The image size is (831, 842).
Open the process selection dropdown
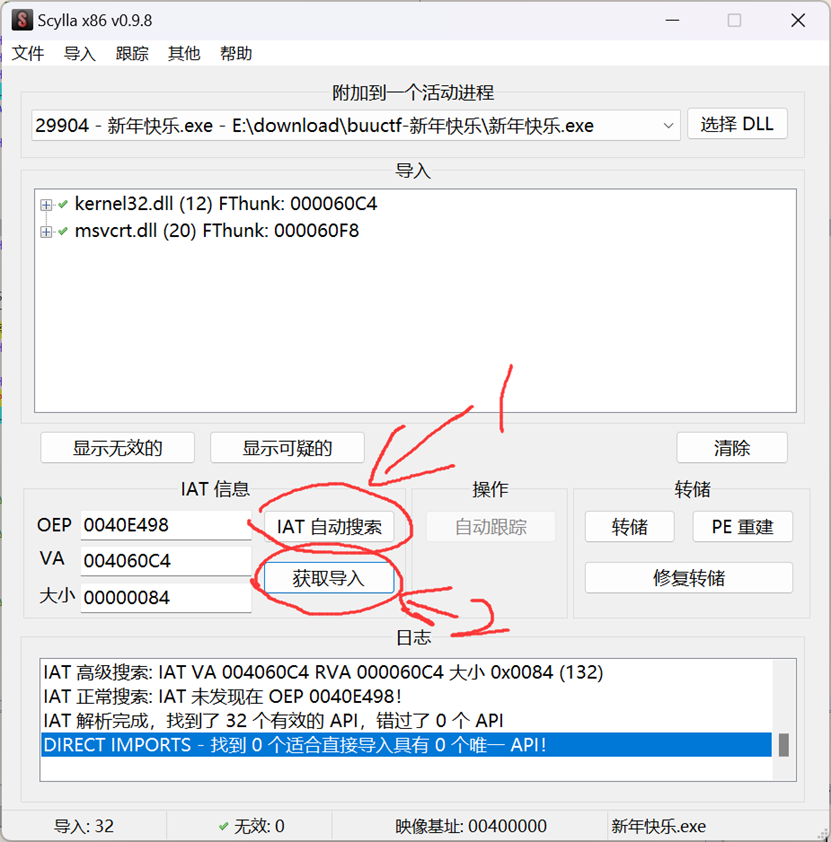pos(668,126)
